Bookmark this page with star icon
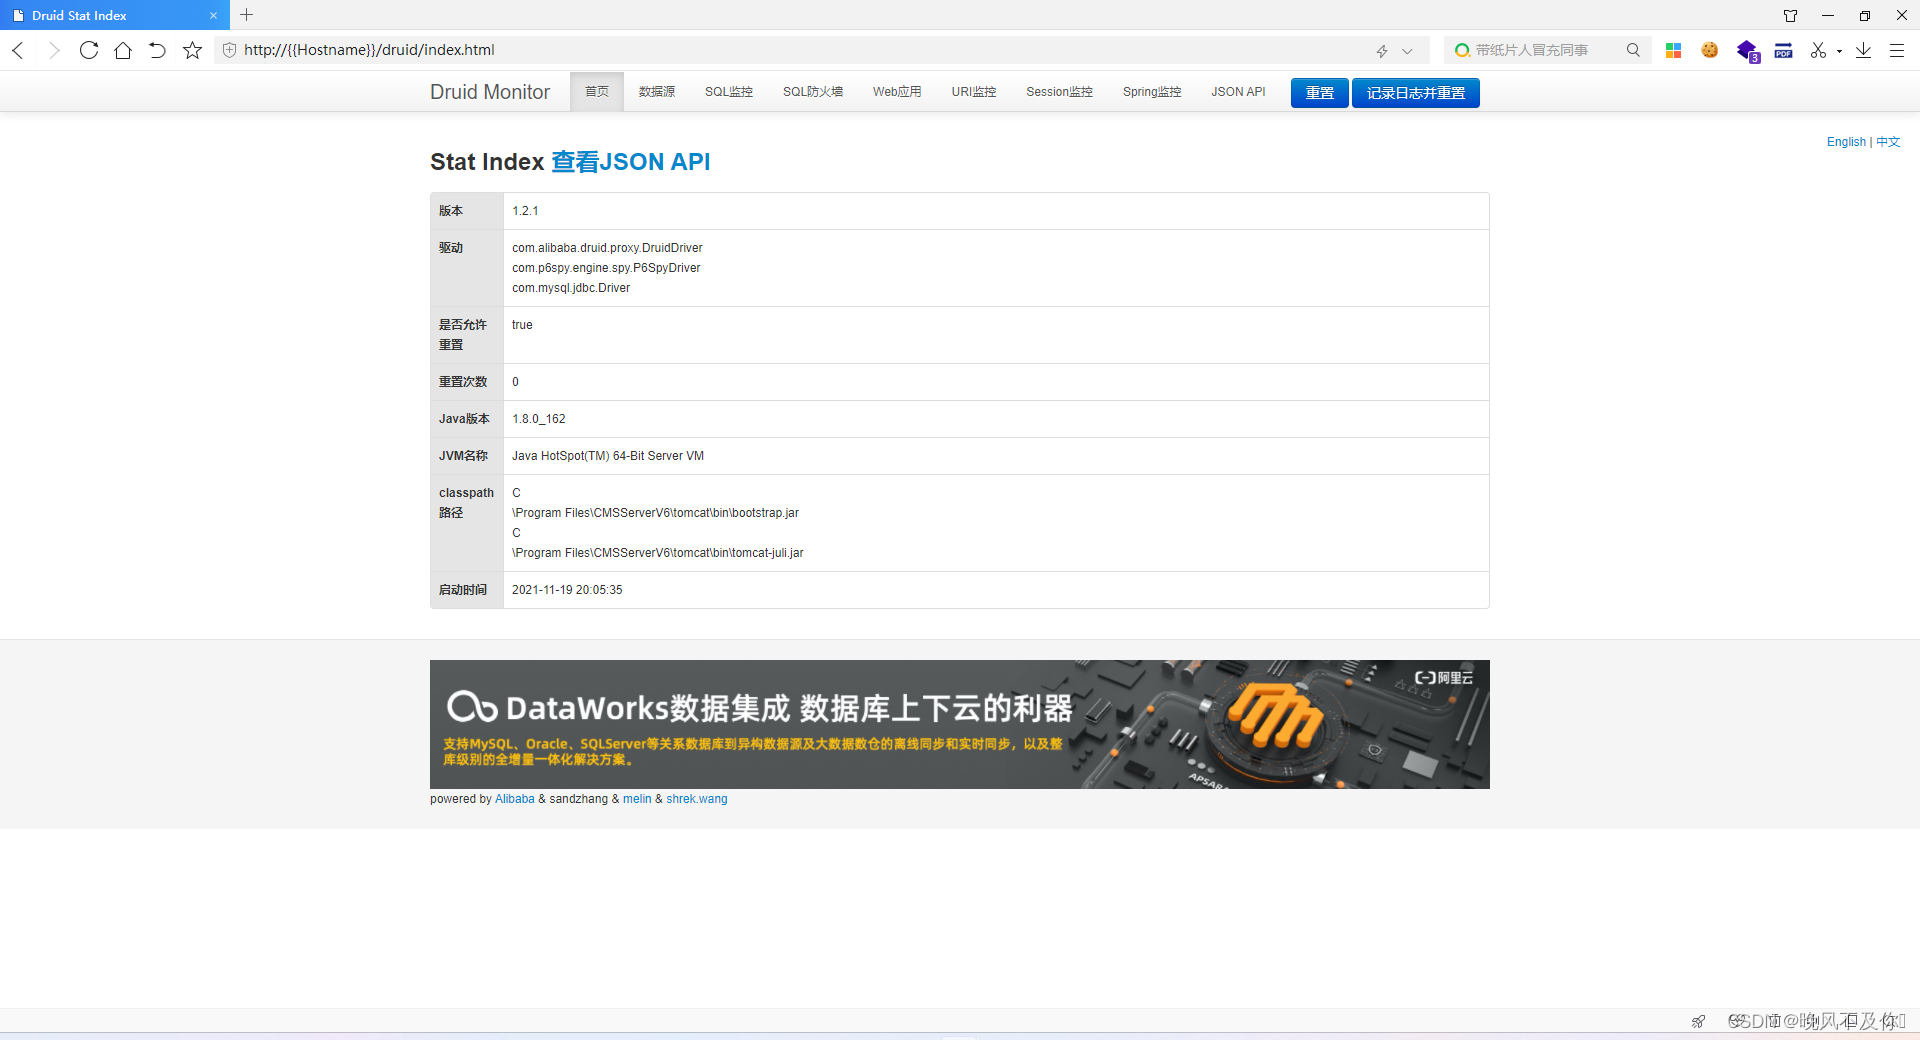The height and width of the screenshot is (1040, 1920). 192,50
